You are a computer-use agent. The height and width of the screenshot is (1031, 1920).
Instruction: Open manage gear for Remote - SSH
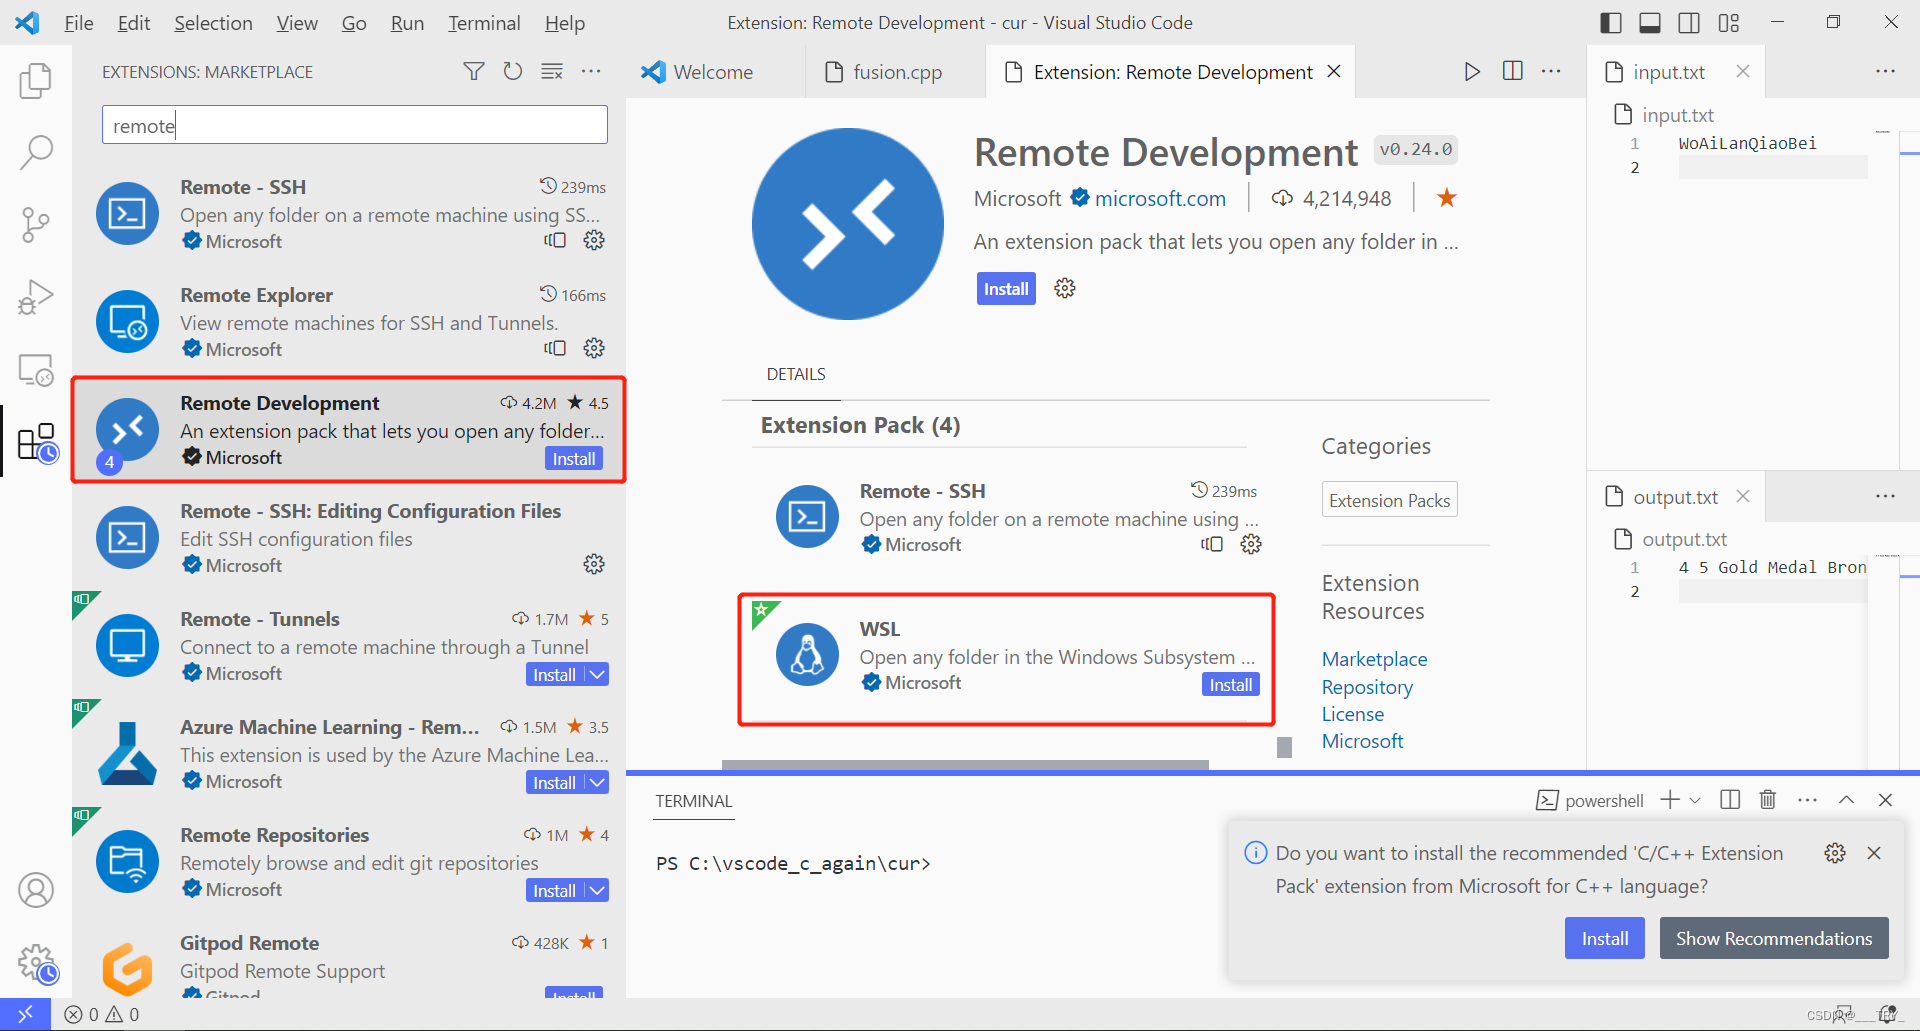[594, 240]
